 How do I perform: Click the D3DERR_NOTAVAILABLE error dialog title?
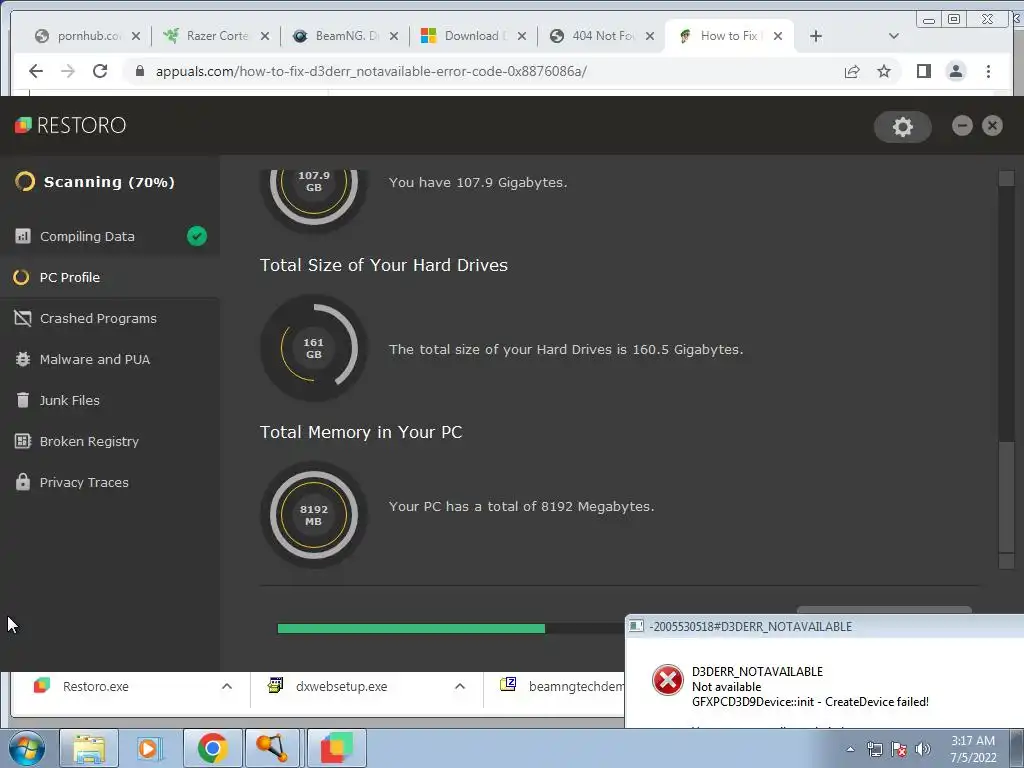(x=750, y=626)
